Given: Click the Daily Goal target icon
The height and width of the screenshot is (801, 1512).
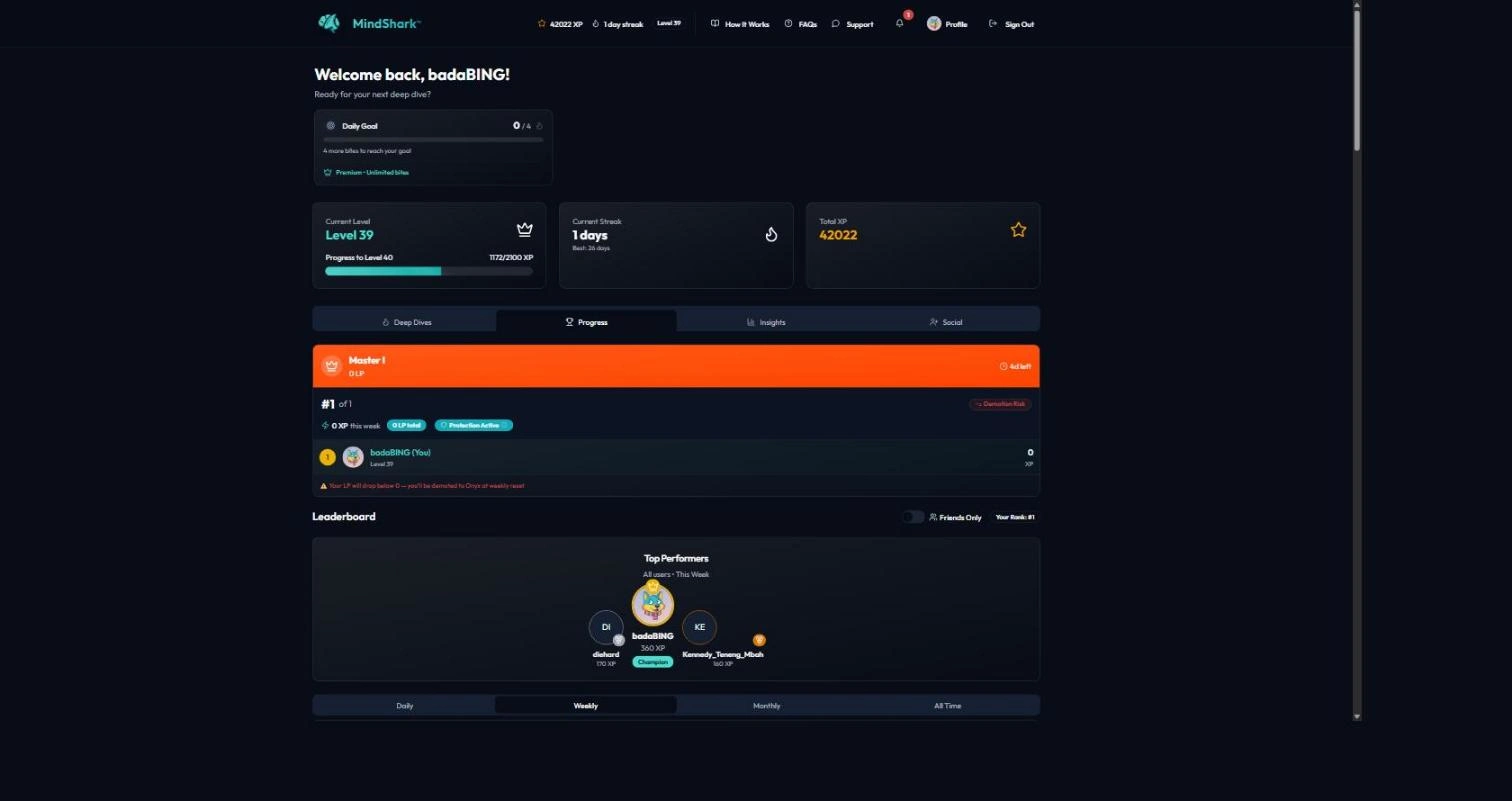Looking at the screenshot, I should [331, 126].
